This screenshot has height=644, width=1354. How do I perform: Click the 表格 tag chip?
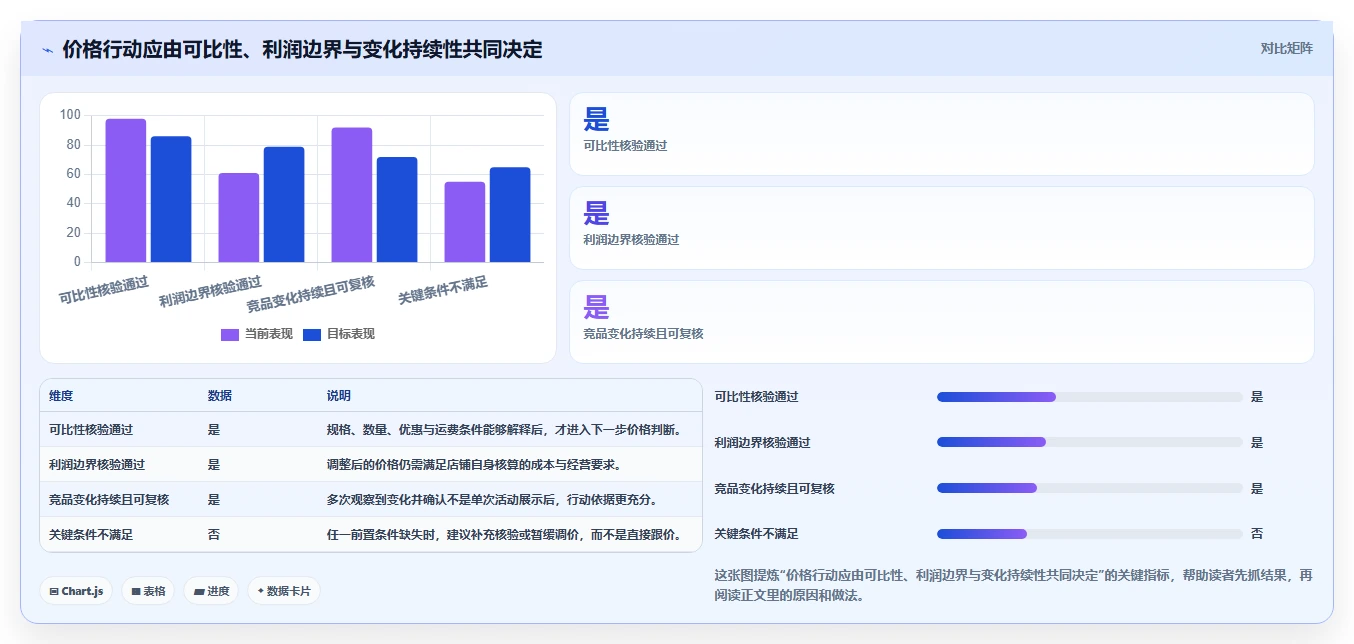click(x=148, y=591)
